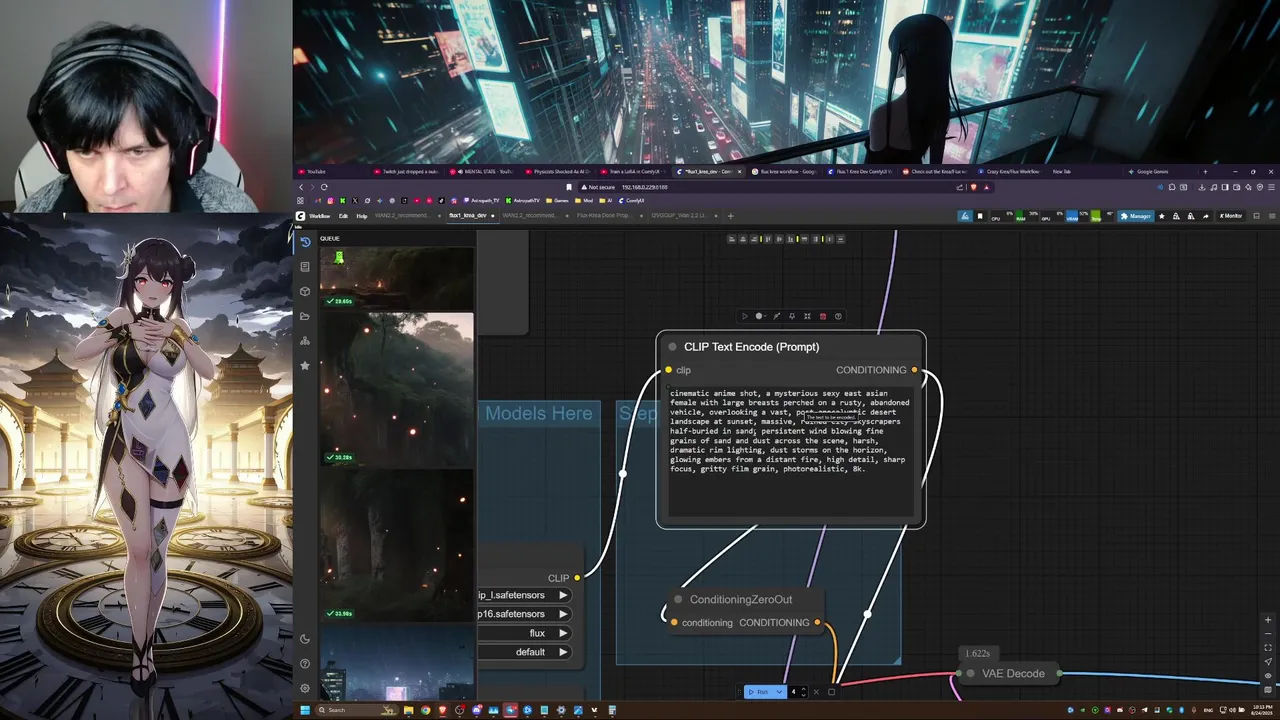Open the Templates tree sidebar icon
This screenshot has height=720, width=1280.
click(305, 341)
